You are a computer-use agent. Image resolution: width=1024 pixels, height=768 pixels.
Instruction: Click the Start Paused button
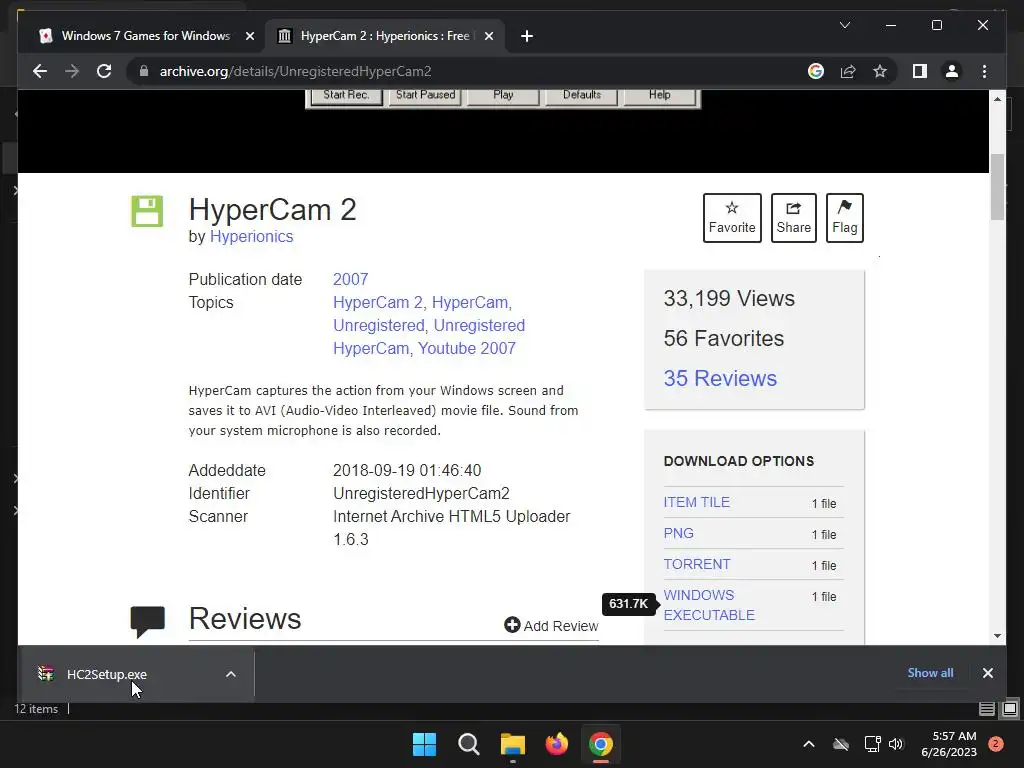(425, 95)
